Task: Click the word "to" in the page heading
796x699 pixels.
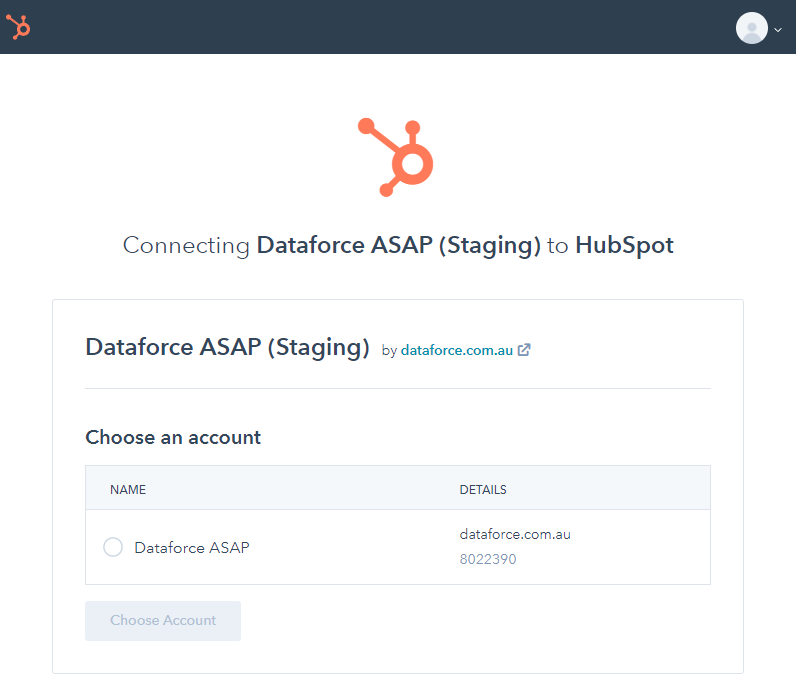Action: click(x=558, y=245)
